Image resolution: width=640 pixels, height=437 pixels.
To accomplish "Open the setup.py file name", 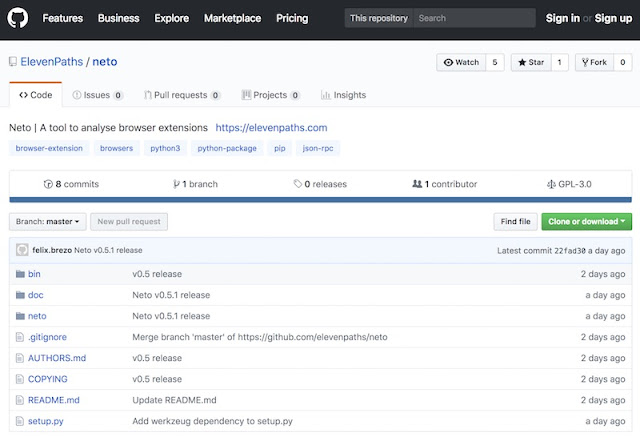I will [x=46, y=421].
